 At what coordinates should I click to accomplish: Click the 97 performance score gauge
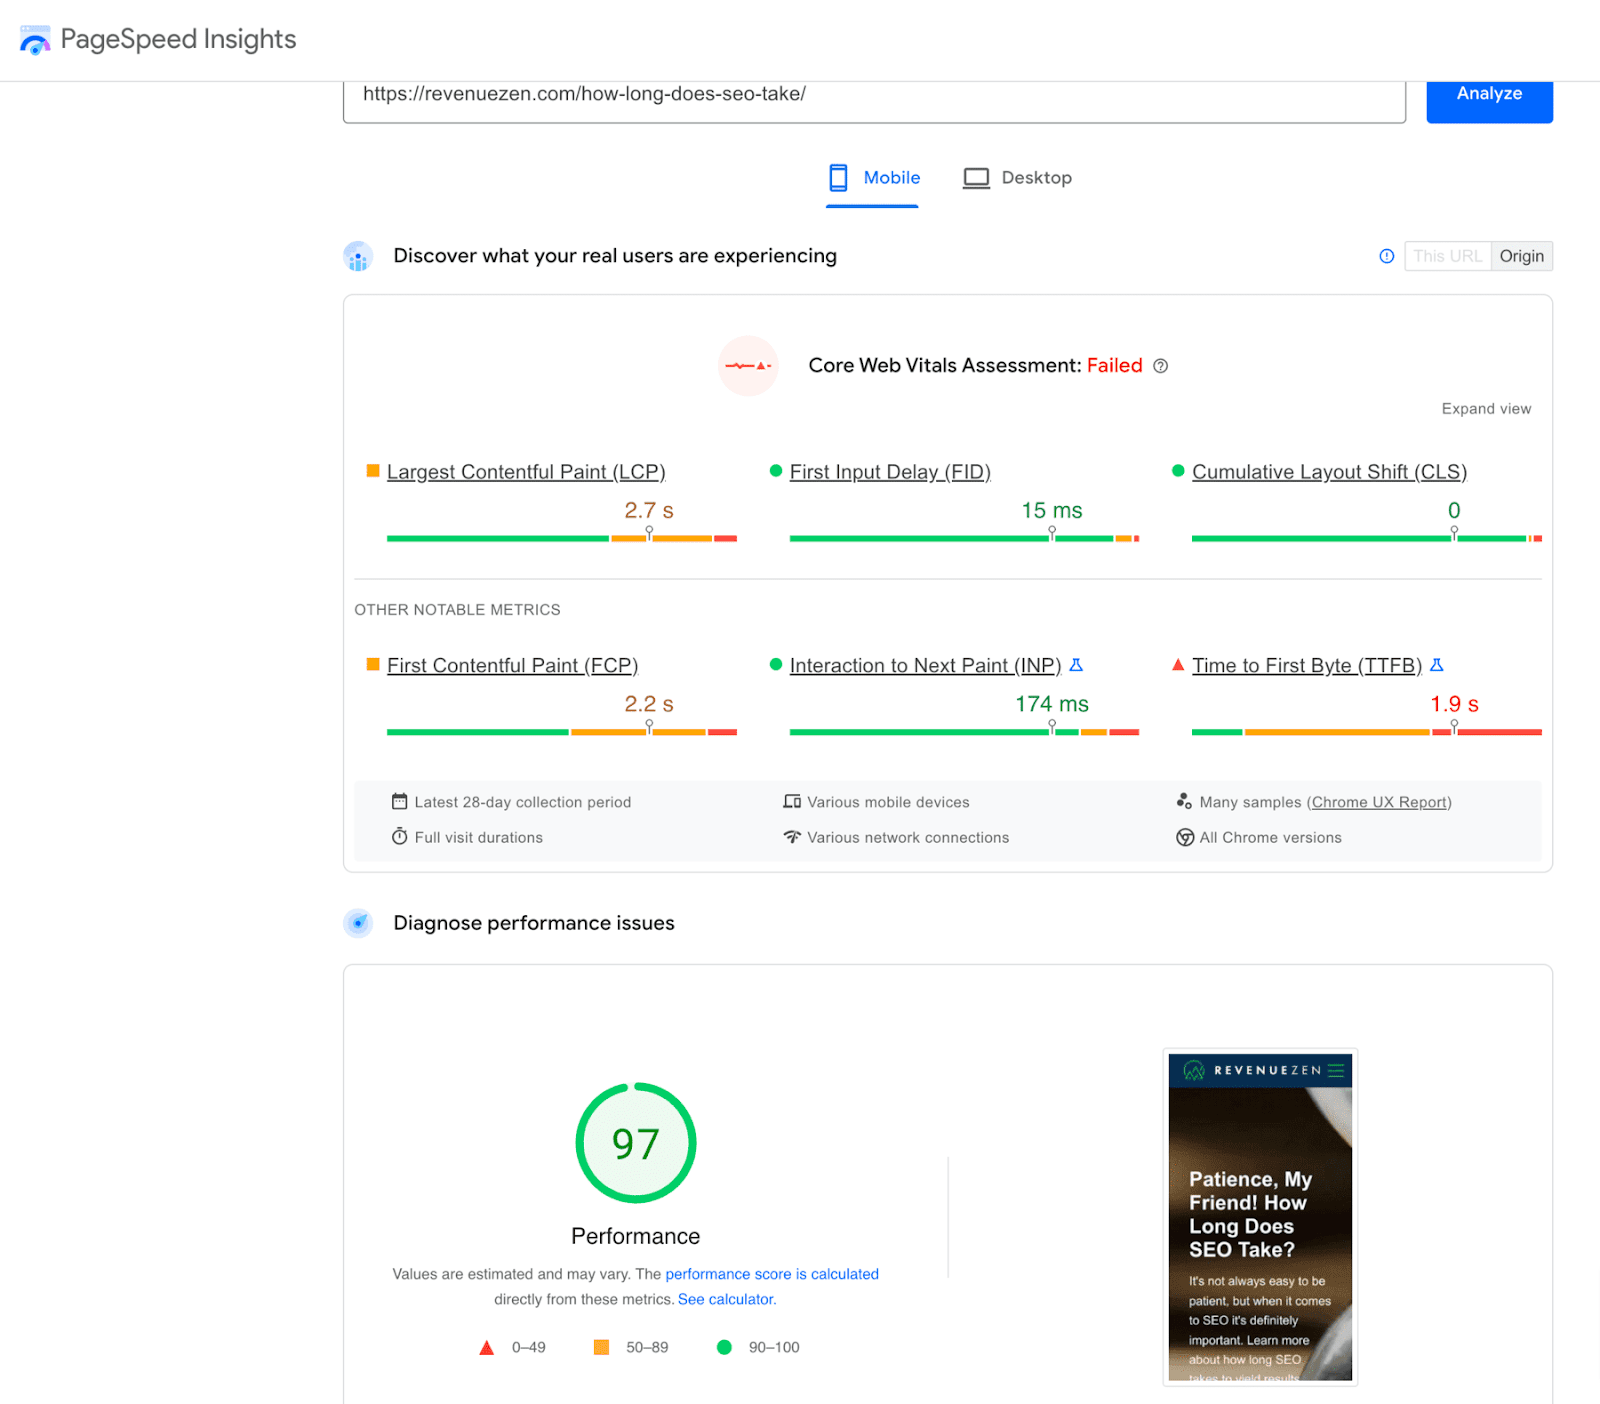[636, 1143]
